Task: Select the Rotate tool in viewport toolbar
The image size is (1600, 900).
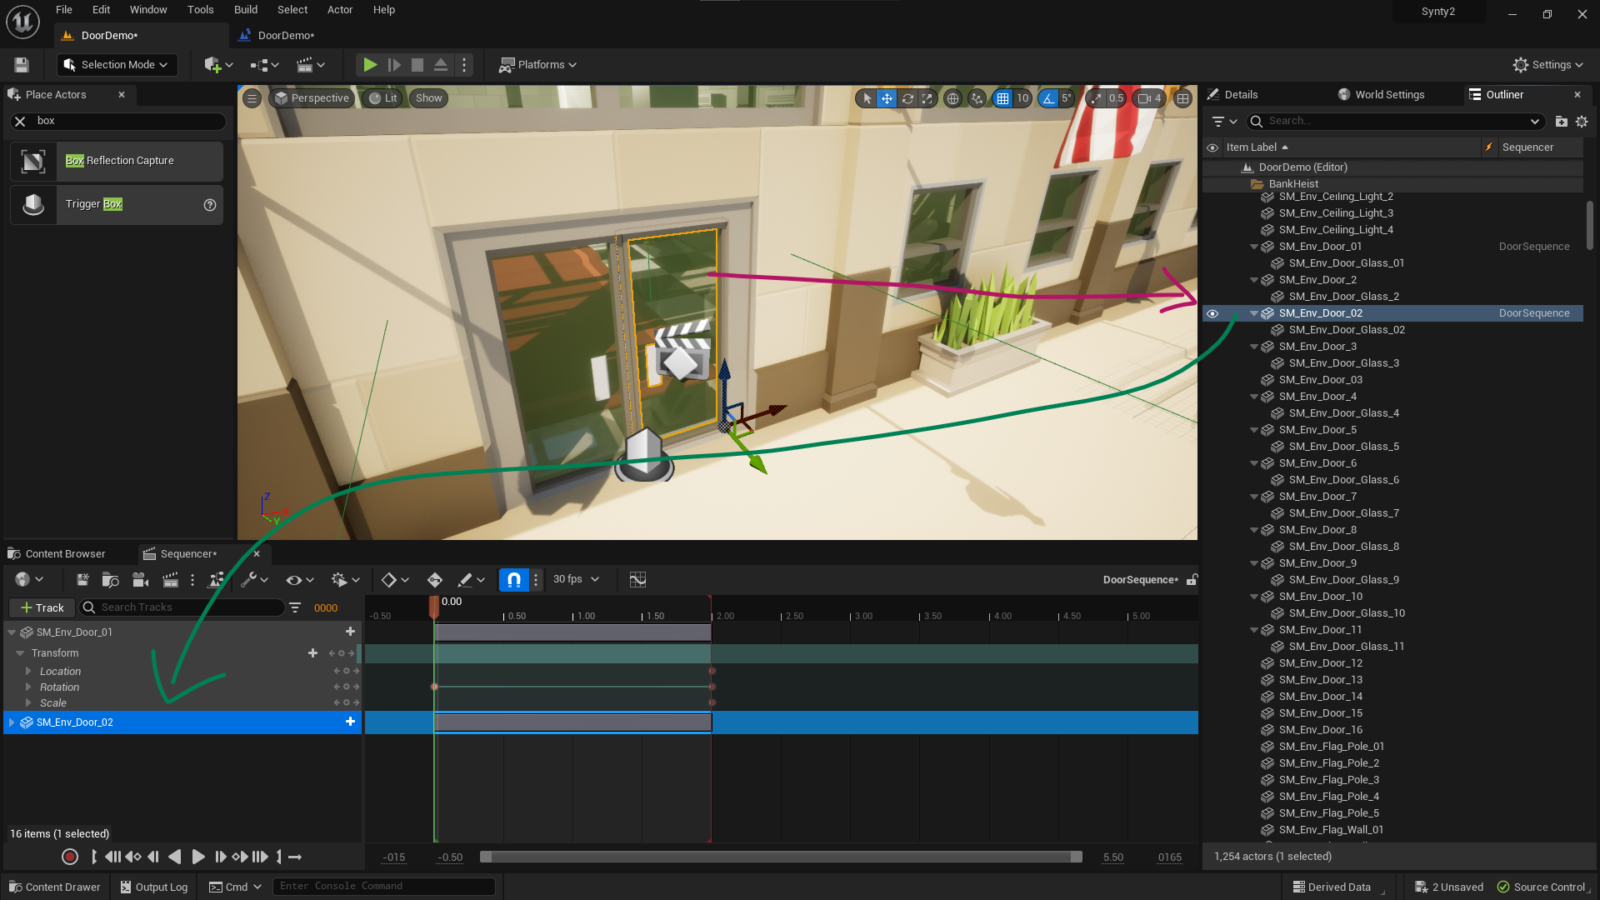Action: tap(908, 99)
